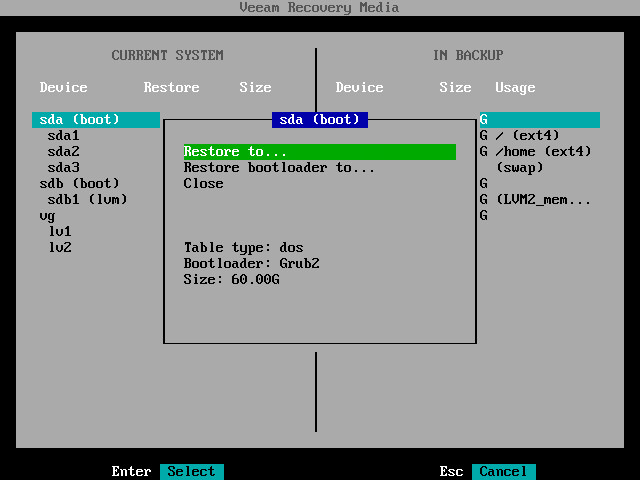Select Close in the sda dialog
The image size is (640, 480).
[x=203, y=184]
